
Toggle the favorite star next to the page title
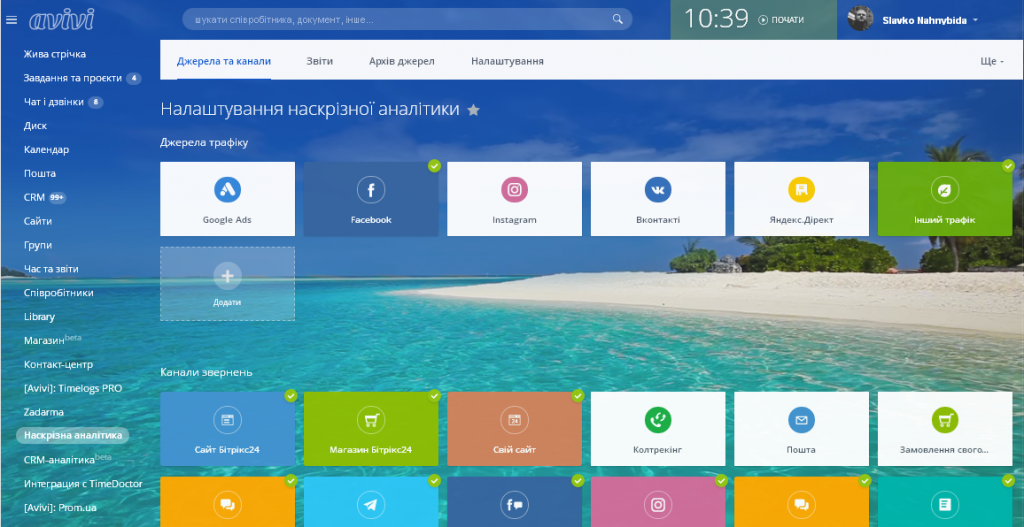tap(473, 110)
